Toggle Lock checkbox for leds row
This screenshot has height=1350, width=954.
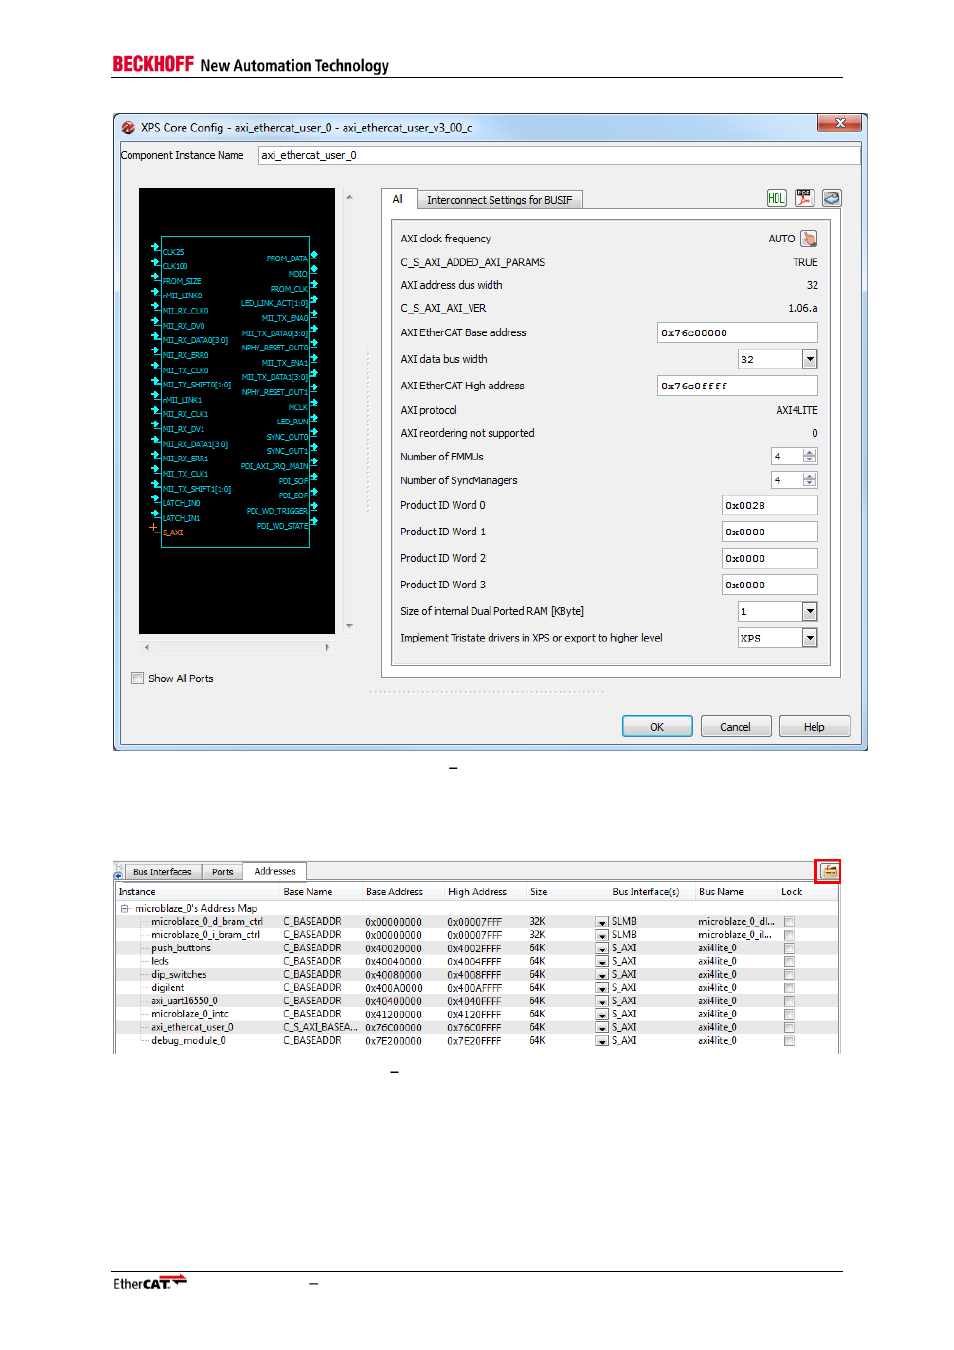click(x=789, y=961)
